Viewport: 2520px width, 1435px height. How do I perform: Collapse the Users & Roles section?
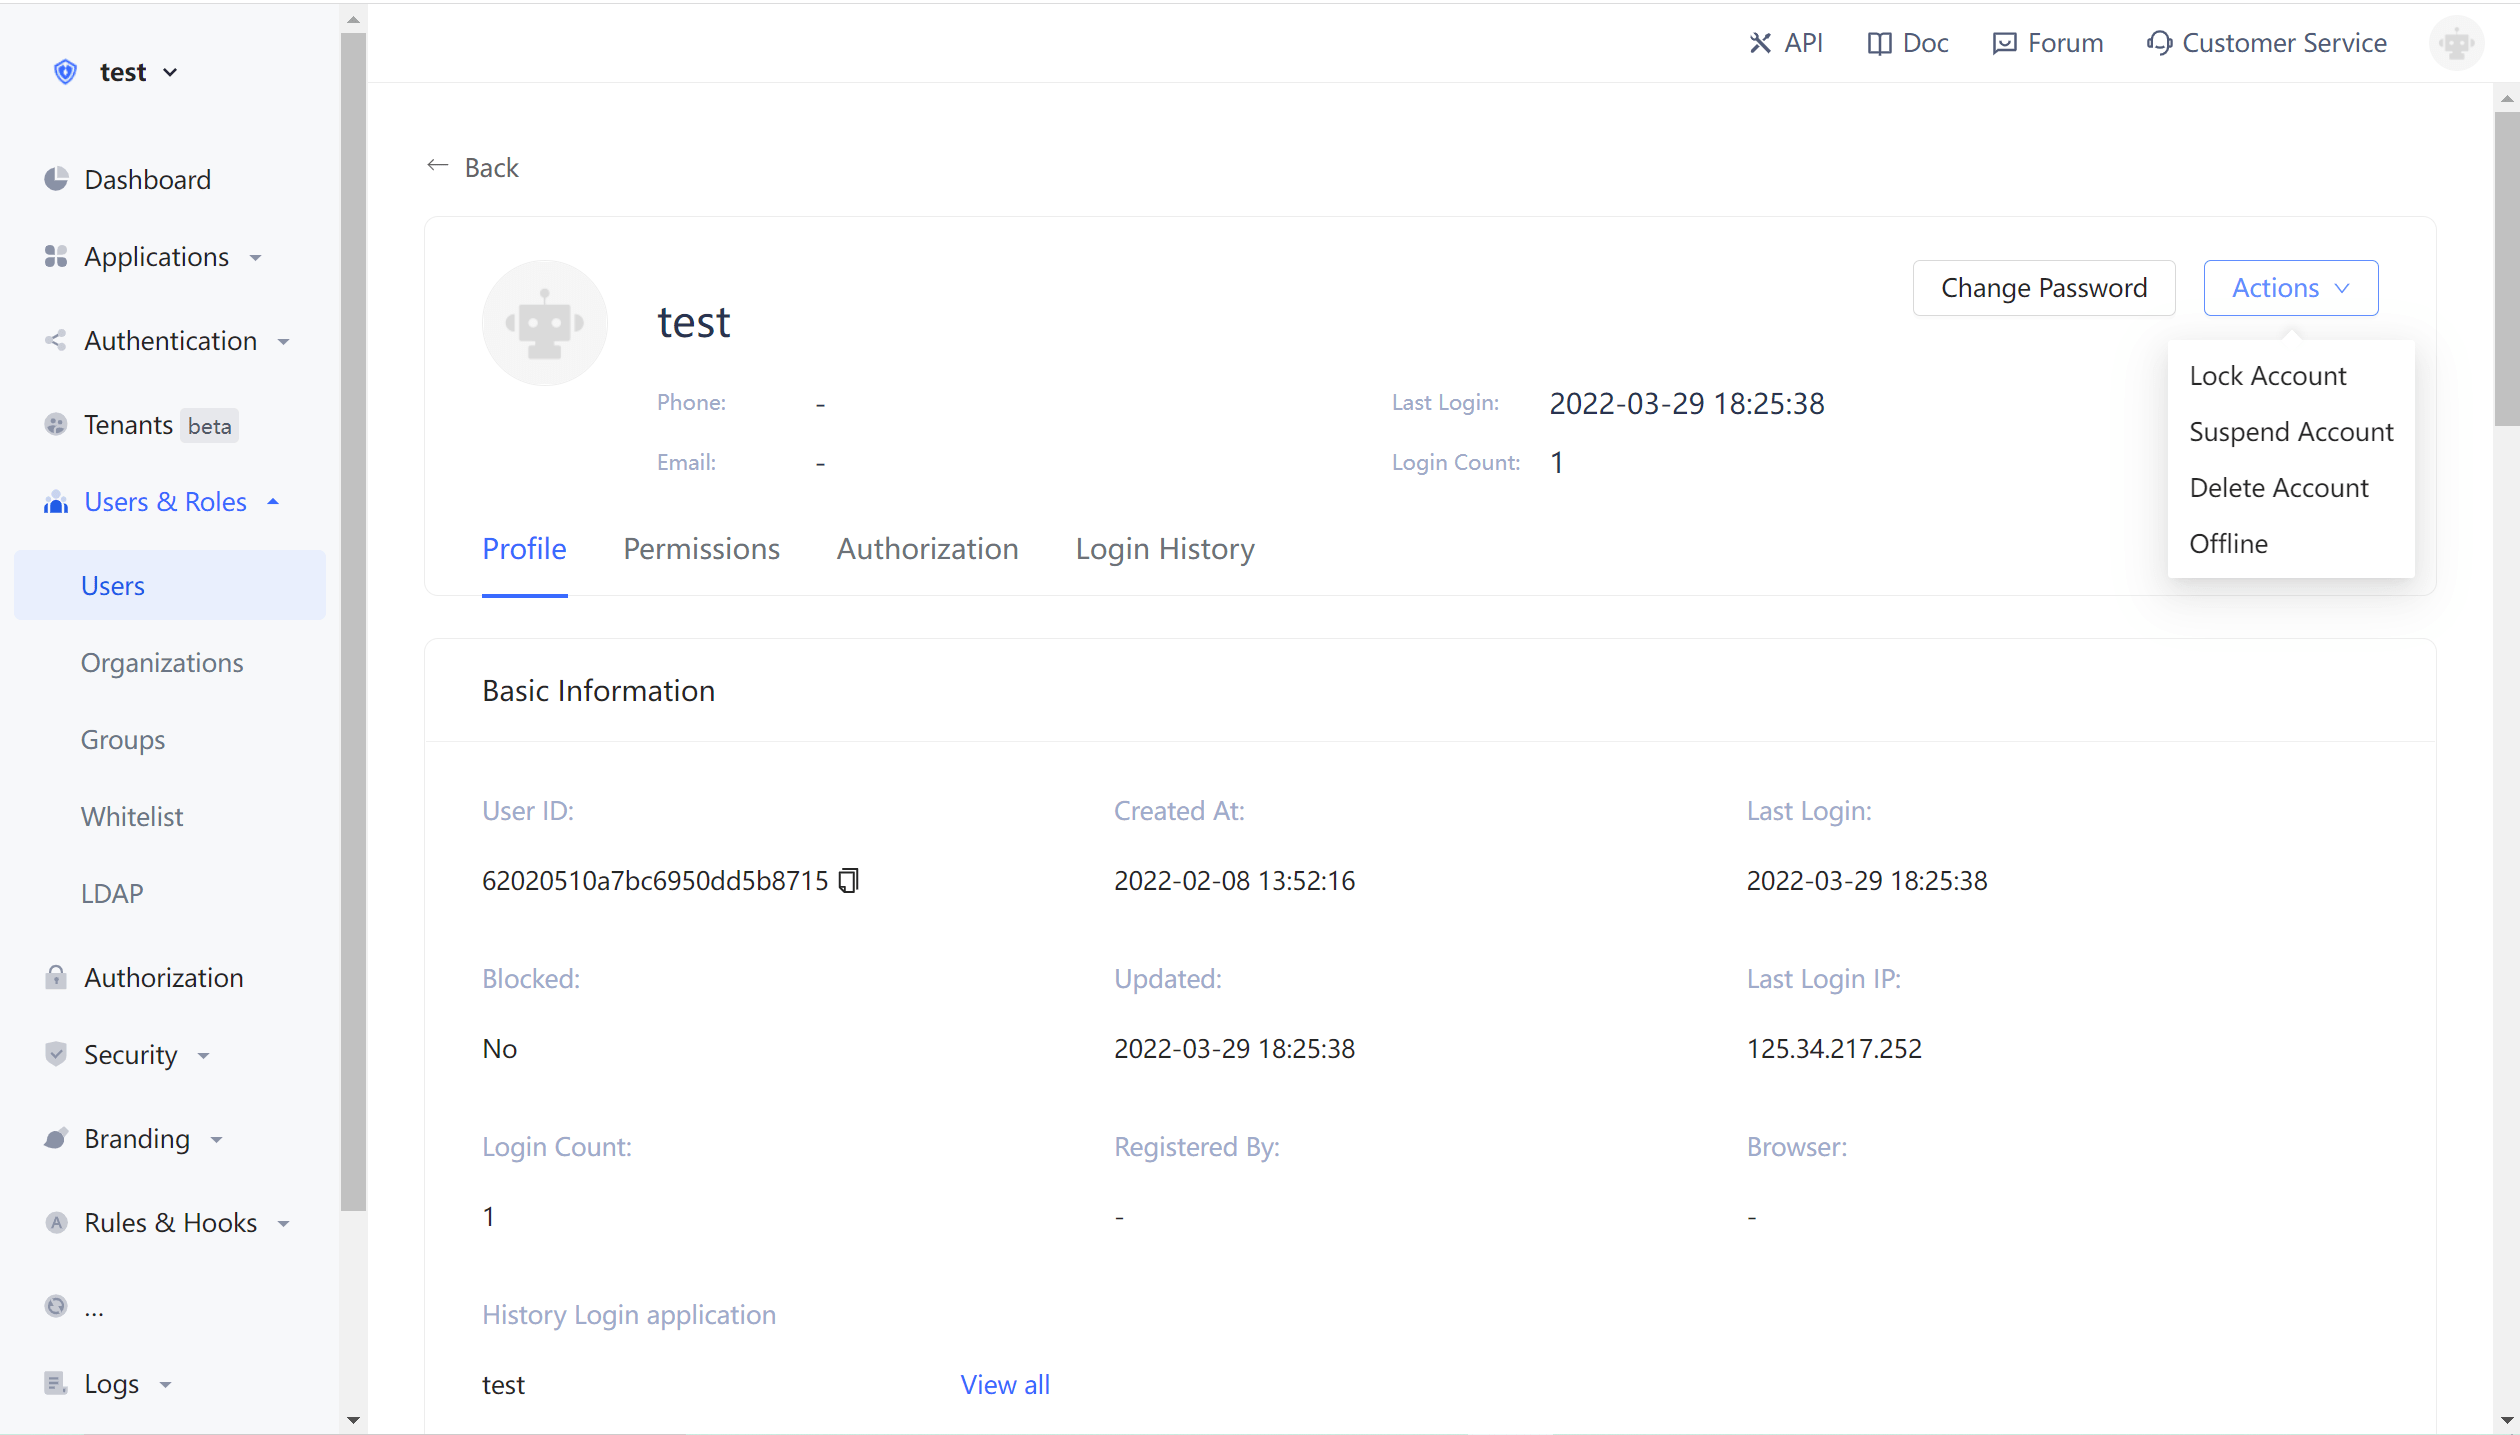tap(165, 502)
